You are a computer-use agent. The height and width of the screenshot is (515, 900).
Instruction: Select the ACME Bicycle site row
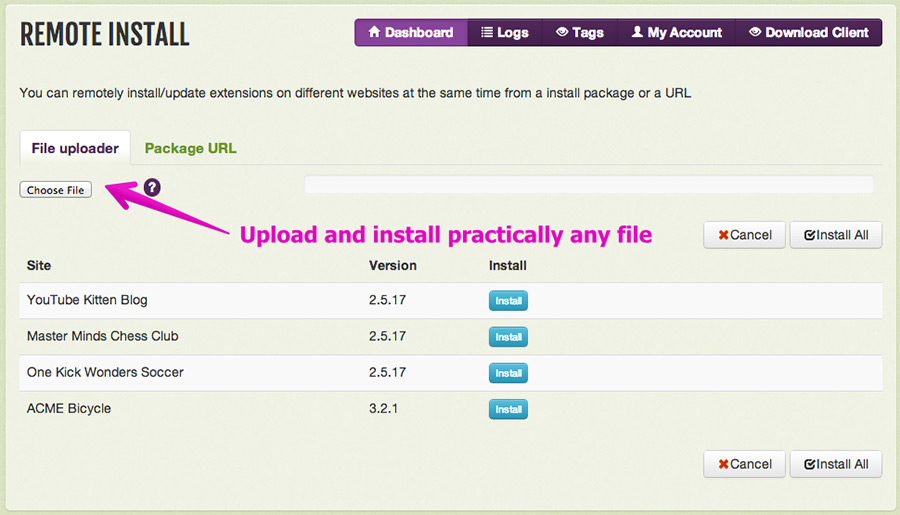tap(451, 409)
